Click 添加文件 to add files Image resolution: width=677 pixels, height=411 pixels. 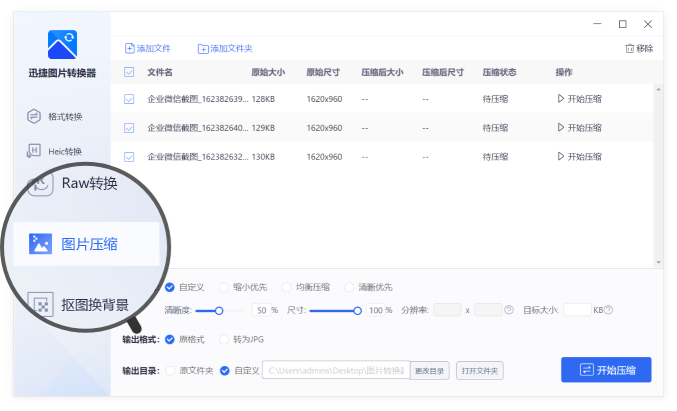tap(148, 48)
